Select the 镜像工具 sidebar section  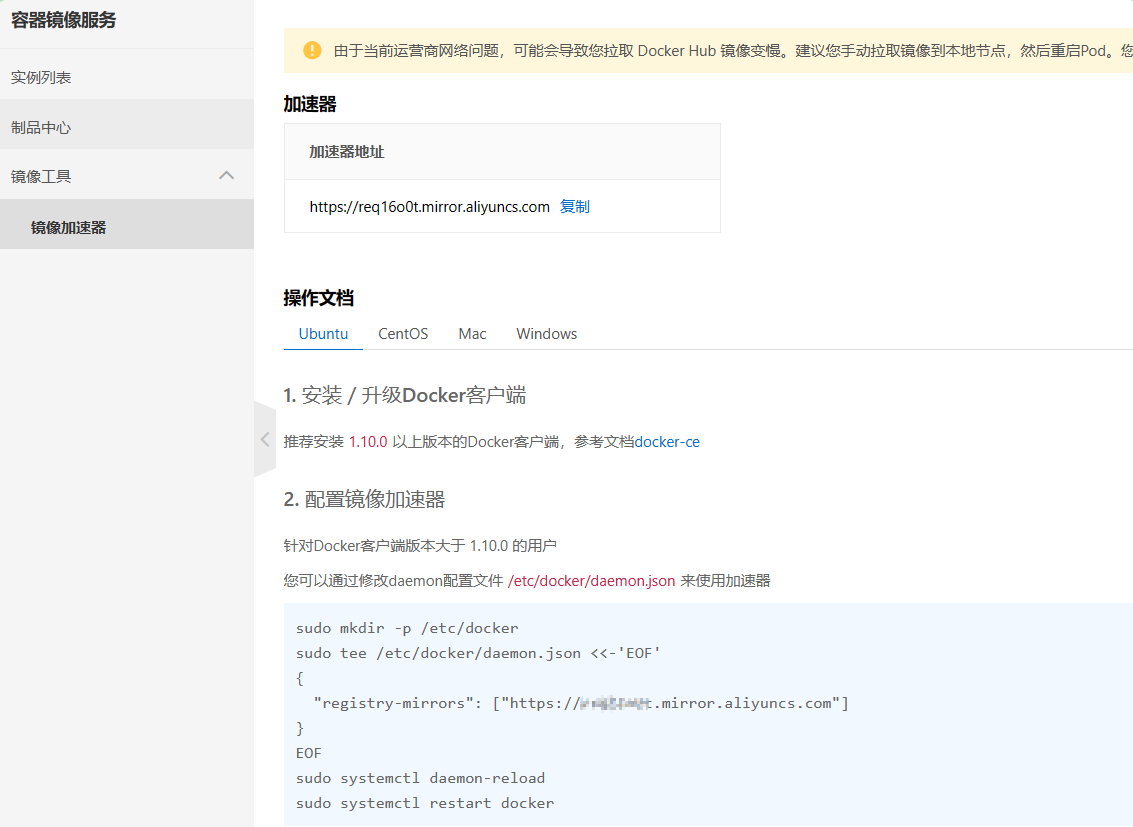point(126,176)
